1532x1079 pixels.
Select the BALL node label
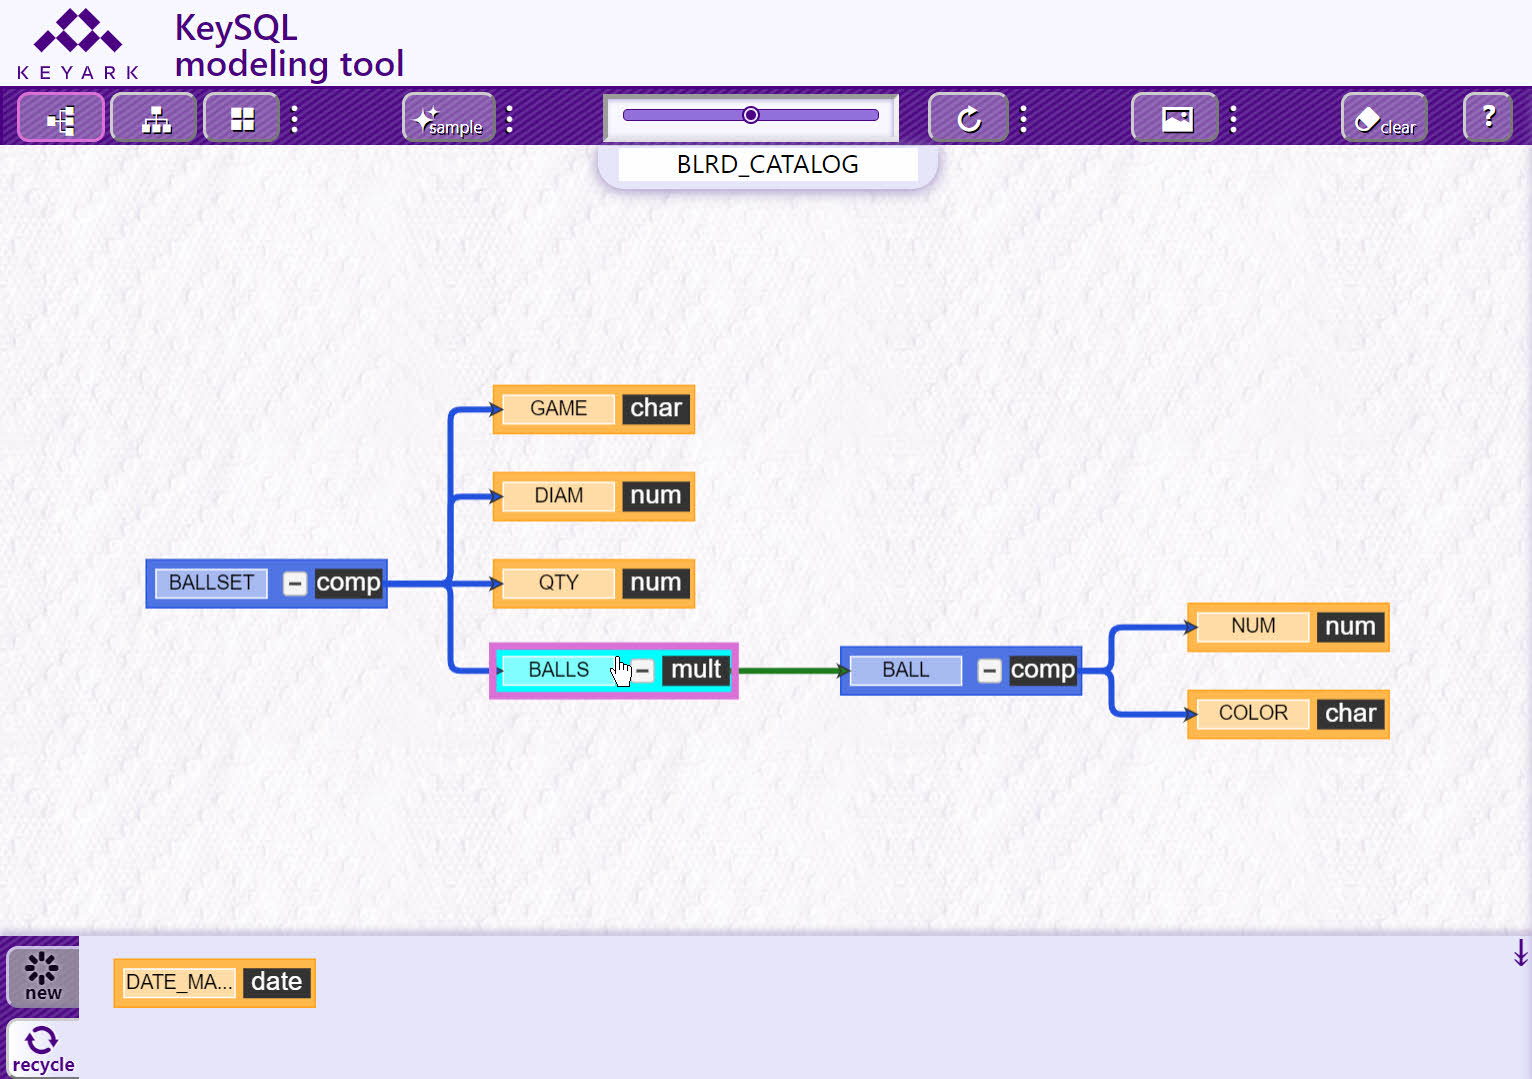click(x=905, y=670)
